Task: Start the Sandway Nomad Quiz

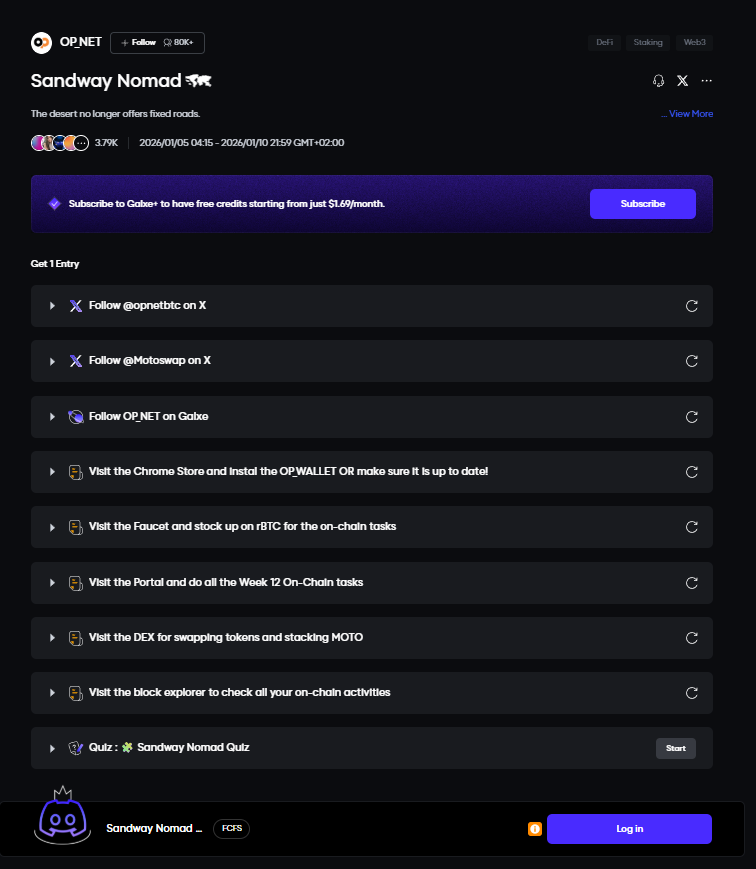Action: click(675, 748)
